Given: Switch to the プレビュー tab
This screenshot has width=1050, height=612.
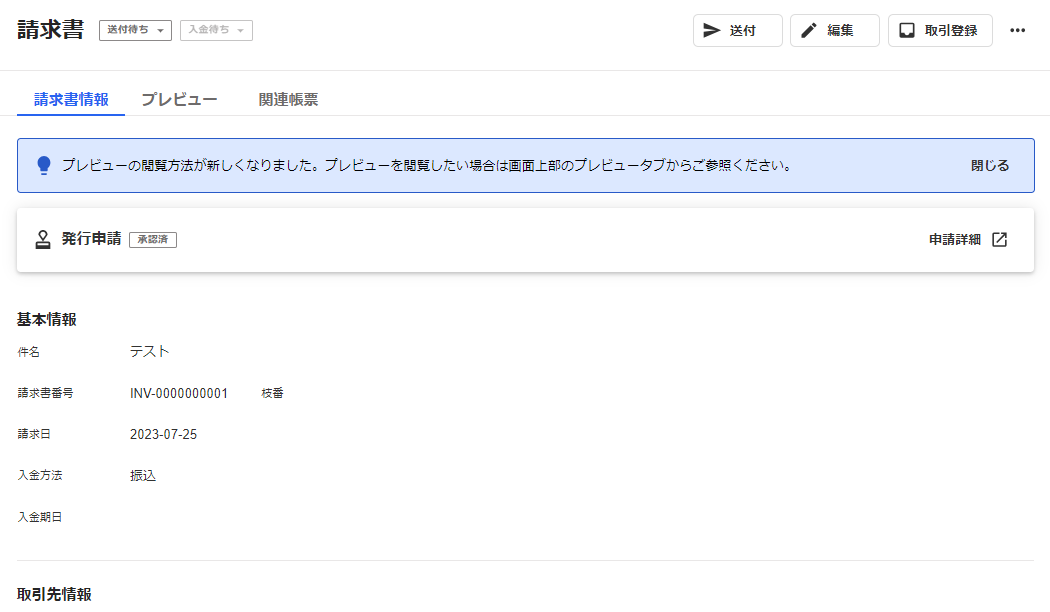Looking at the screenshot, I should pos(179,99).
